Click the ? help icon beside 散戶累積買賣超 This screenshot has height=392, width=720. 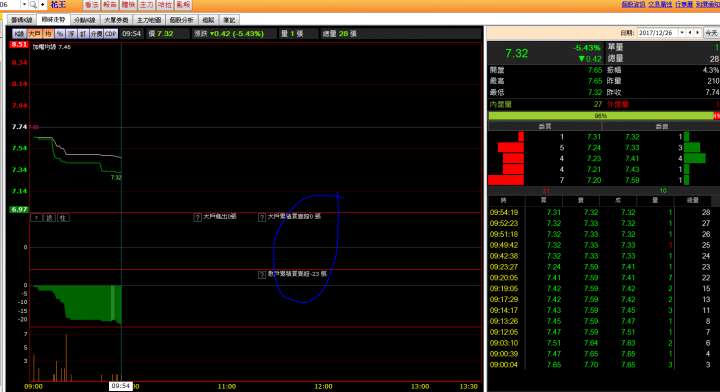(x=262, y=274)
